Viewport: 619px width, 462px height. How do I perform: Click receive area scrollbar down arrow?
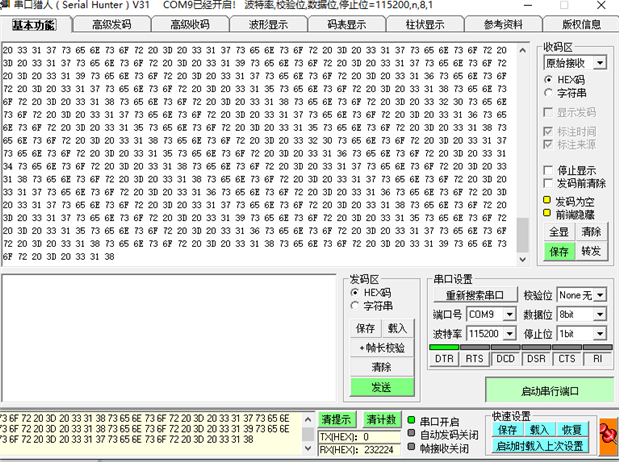523,259
